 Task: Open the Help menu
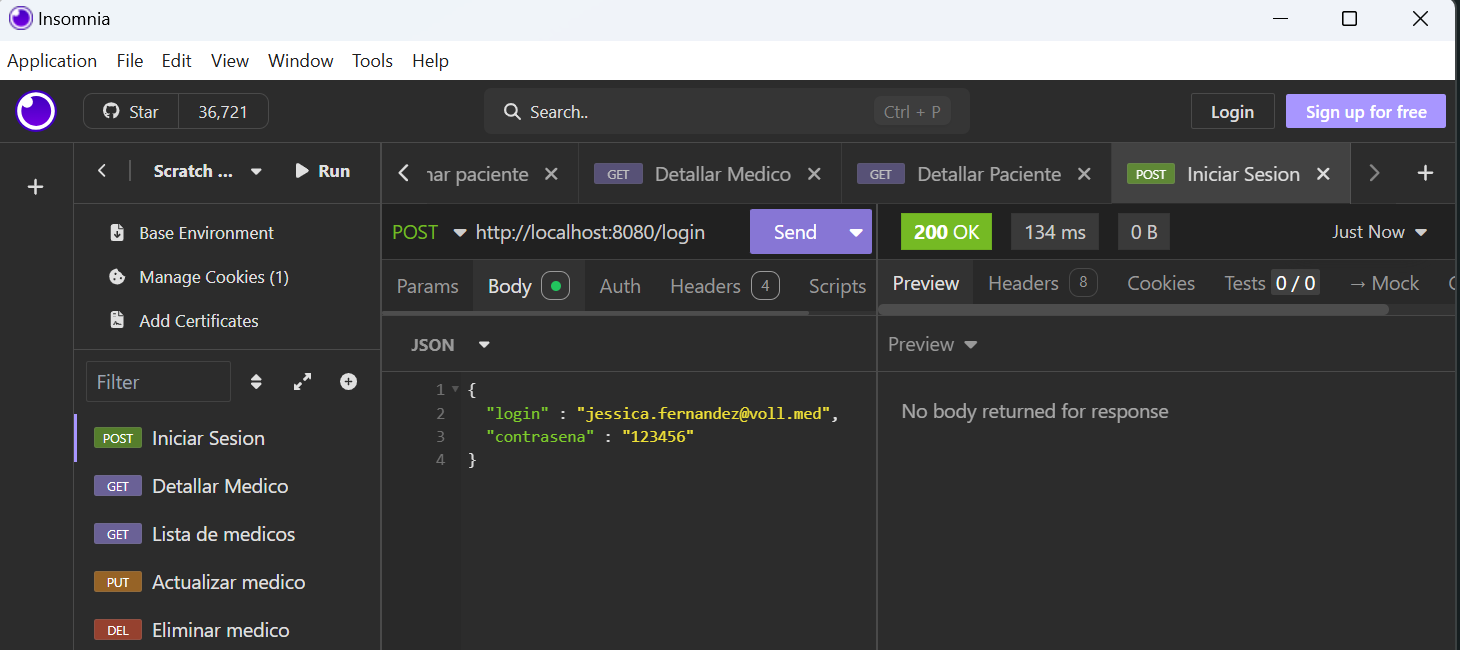tap(430, 61)
